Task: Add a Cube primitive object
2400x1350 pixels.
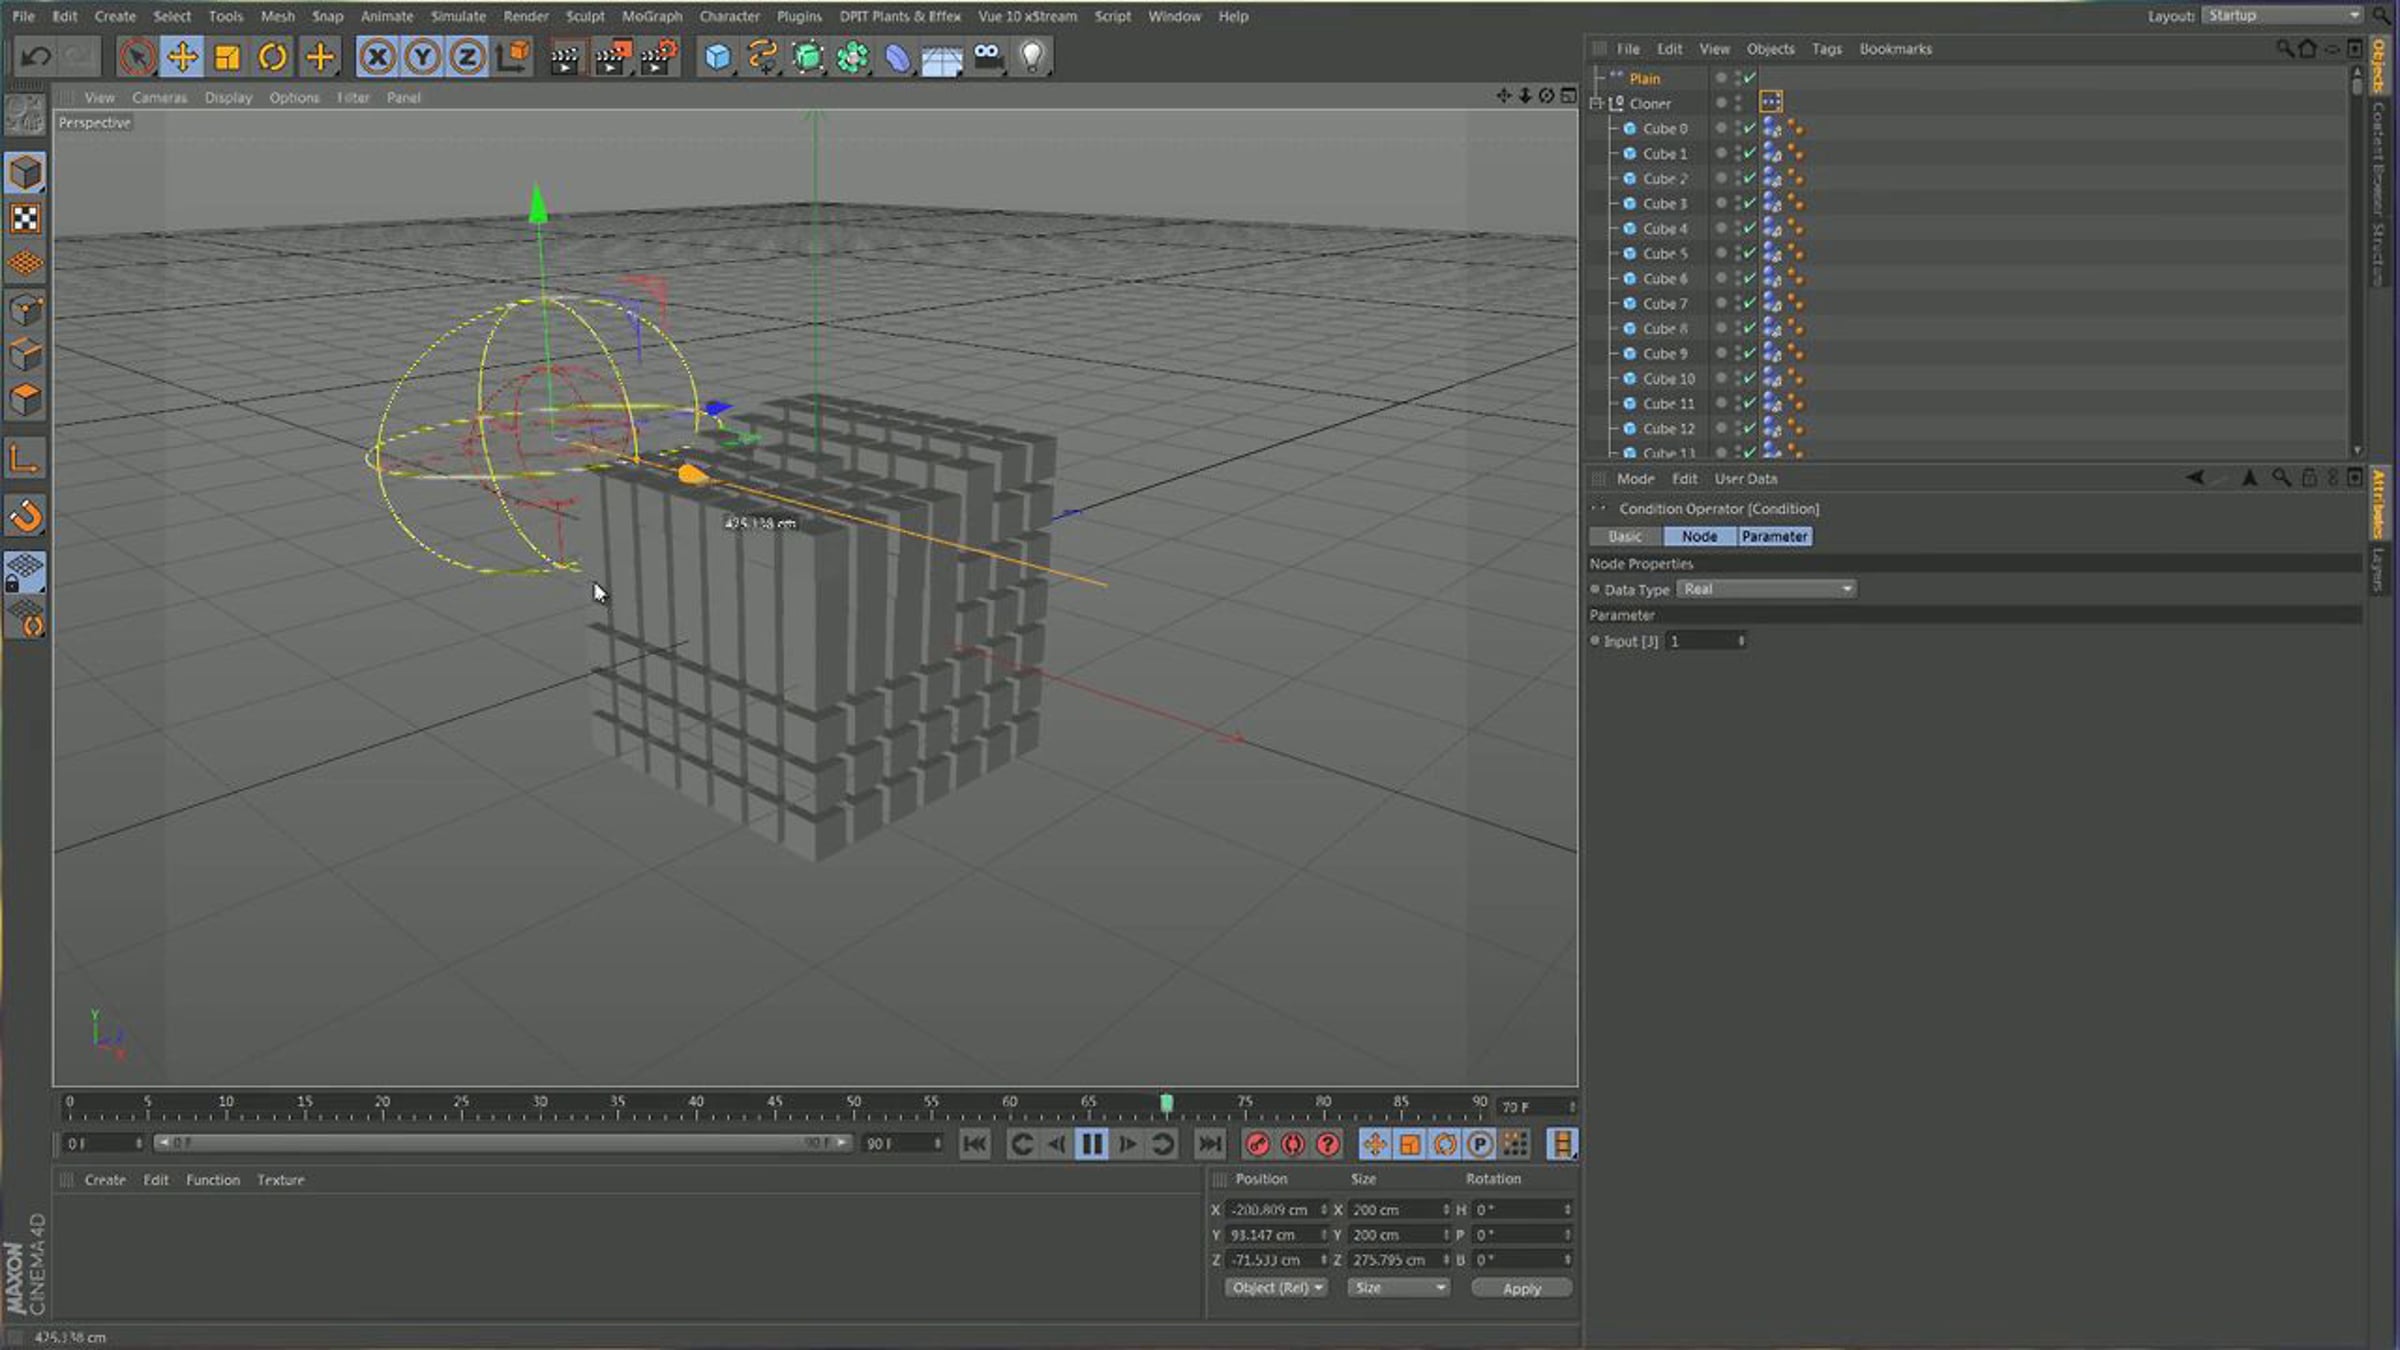Action: point(718,57)
